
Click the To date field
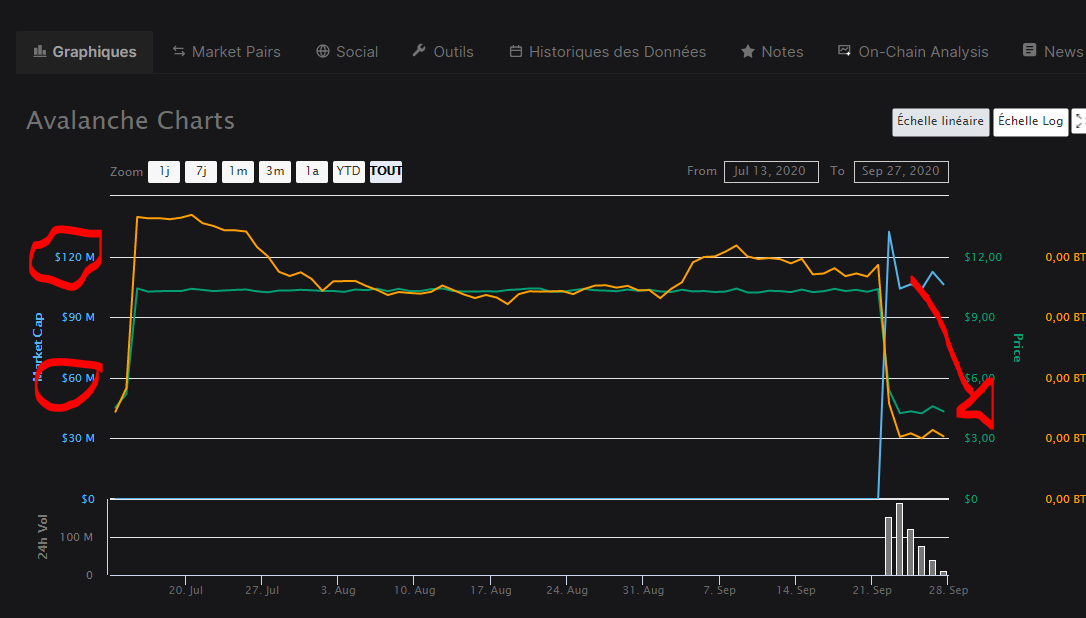point(901,172)
